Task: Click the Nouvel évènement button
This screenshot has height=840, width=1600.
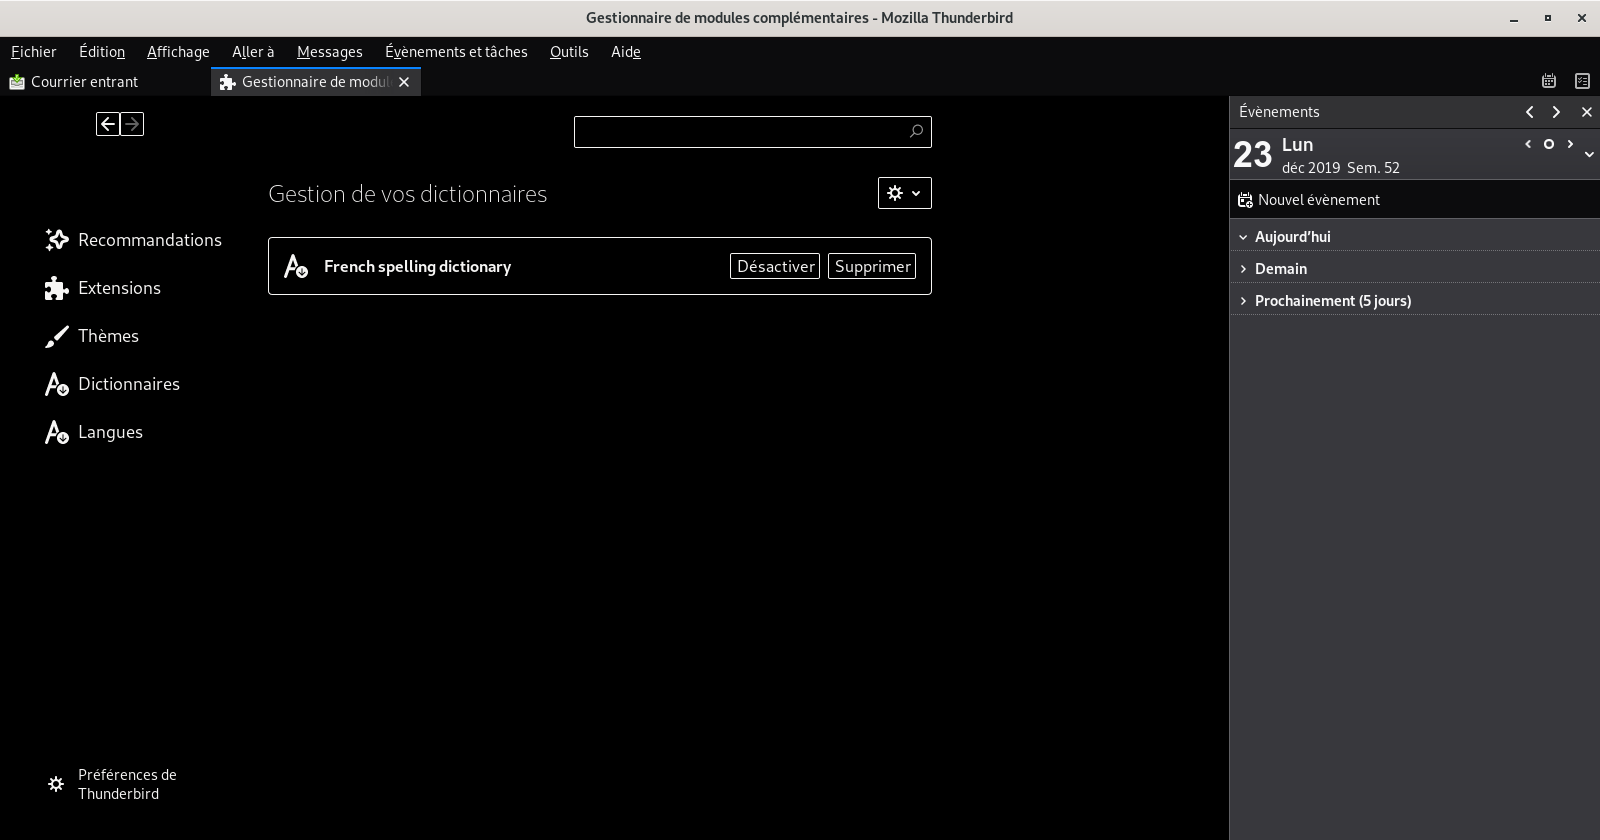Action: [1309, 200]
